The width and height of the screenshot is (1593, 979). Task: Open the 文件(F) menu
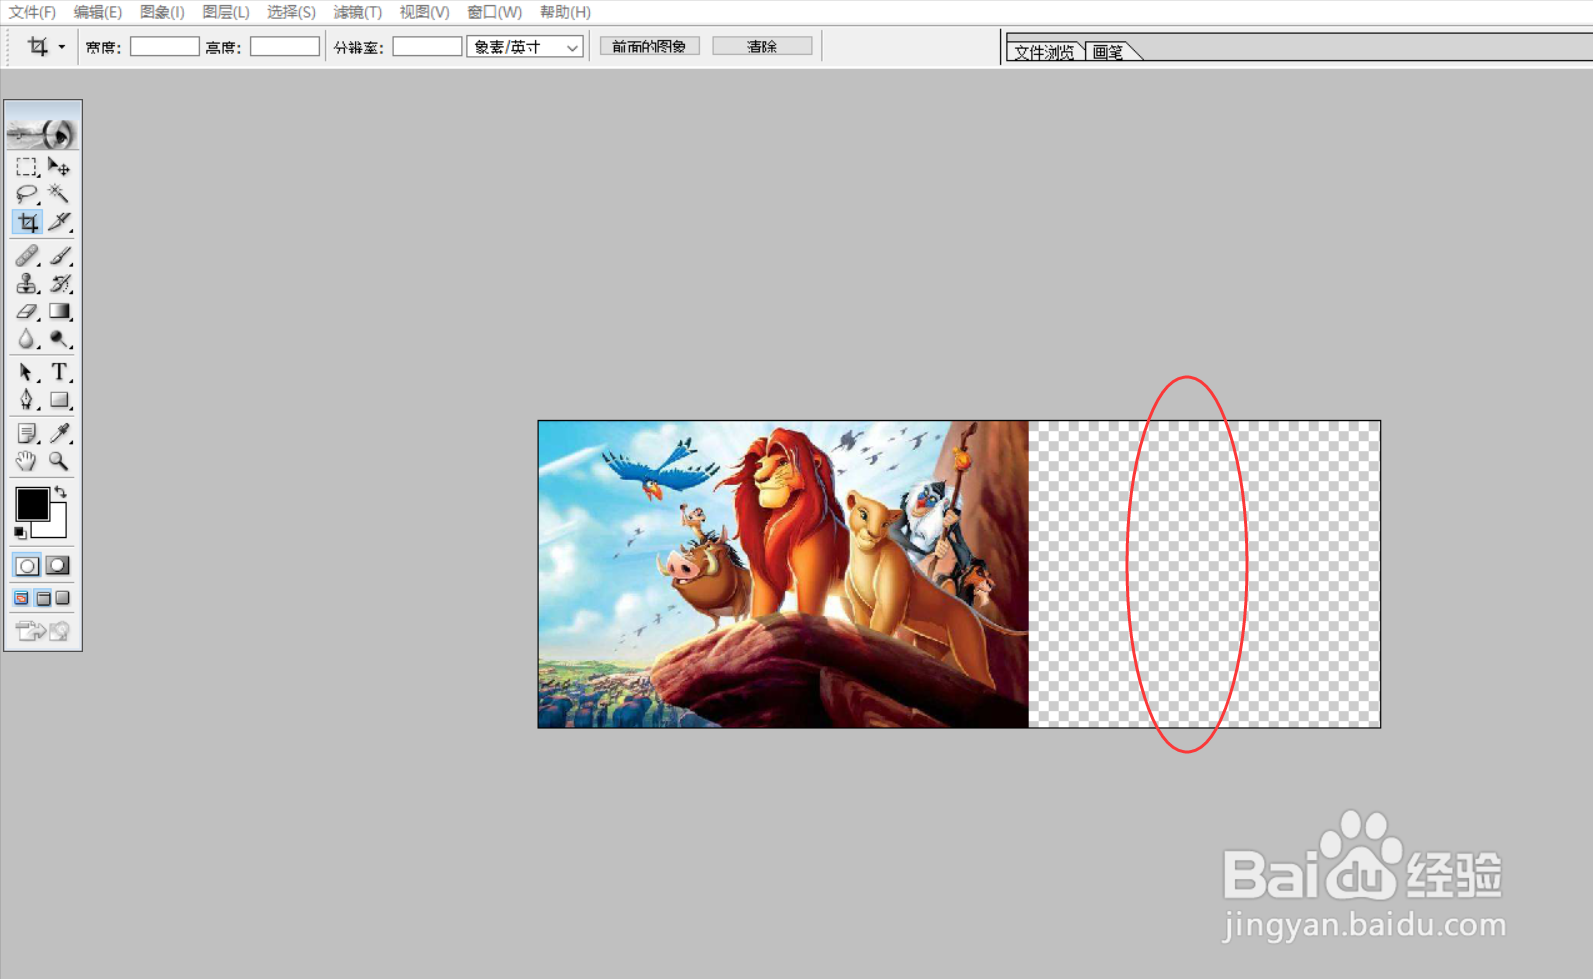(32, 12)
